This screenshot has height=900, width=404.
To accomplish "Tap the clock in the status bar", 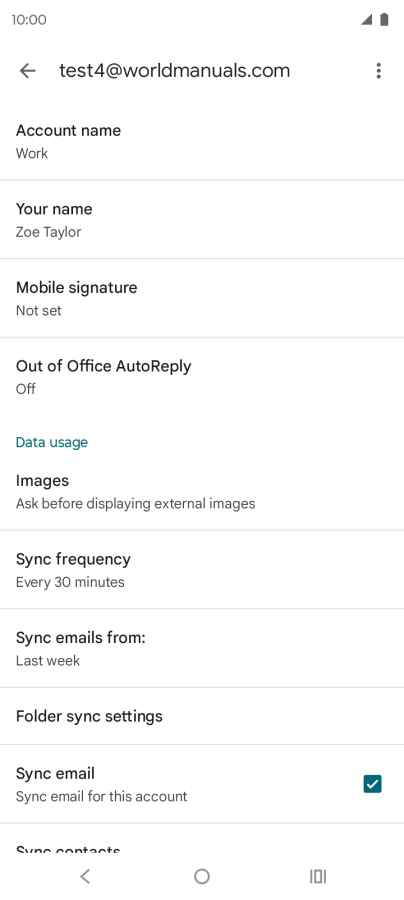I will [29, 20].
